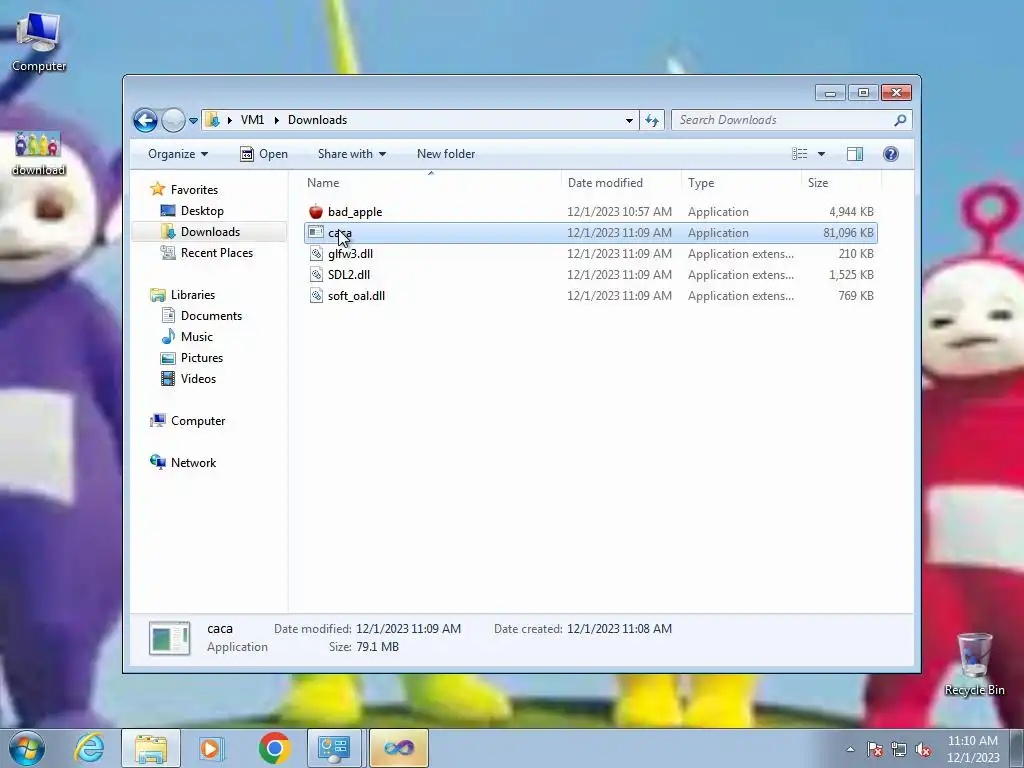1024x768 pixels.
Task: Sort by the Type column header
Action: pyautogui.click(x=741, y=183)
